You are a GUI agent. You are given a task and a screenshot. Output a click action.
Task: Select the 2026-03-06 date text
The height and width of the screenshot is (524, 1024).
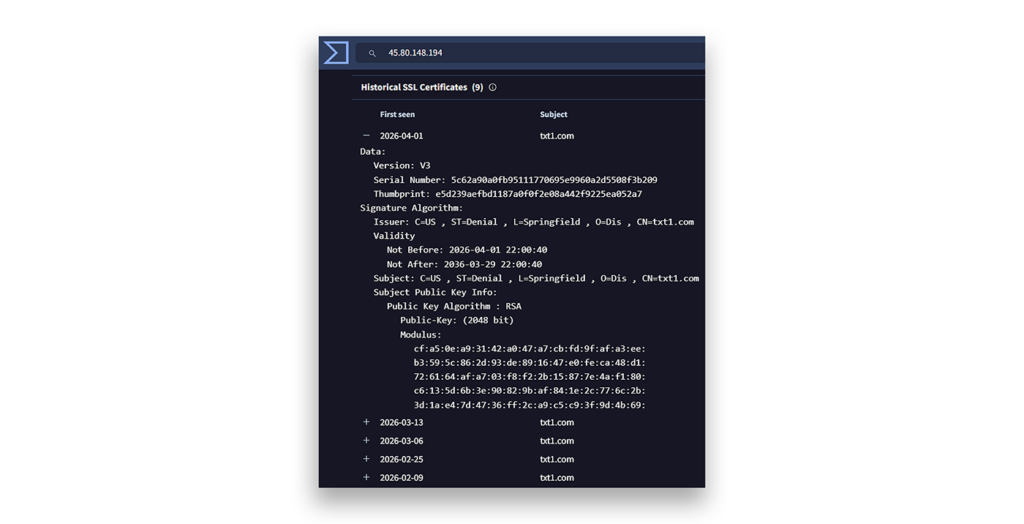[x=402, y=441]
